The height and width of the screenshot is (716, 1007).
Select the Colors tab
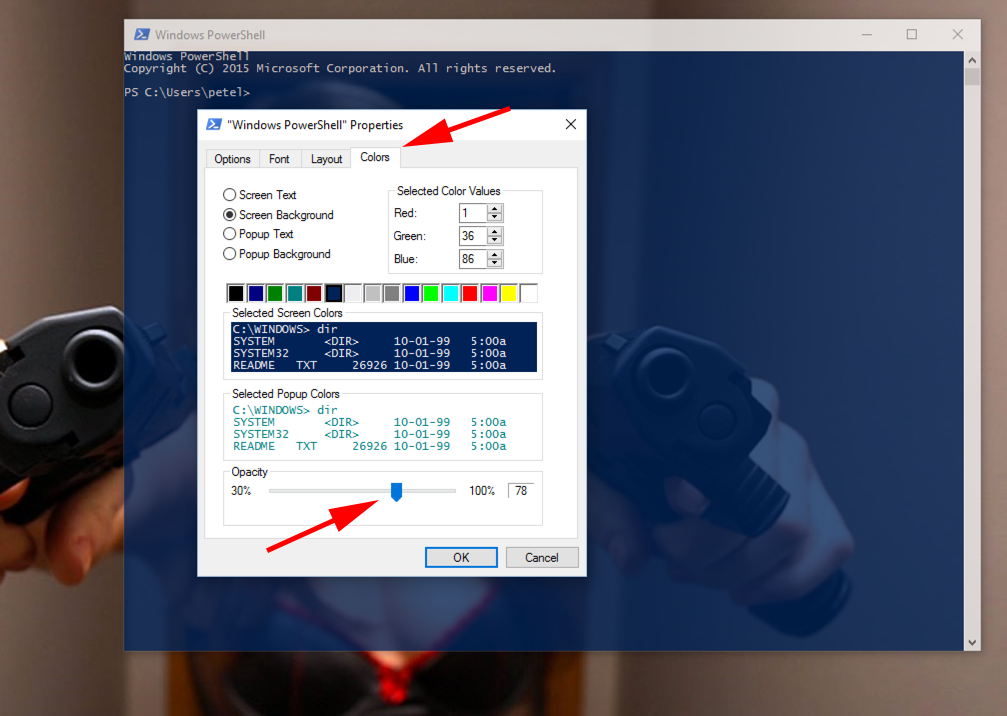tap(375, 157)
